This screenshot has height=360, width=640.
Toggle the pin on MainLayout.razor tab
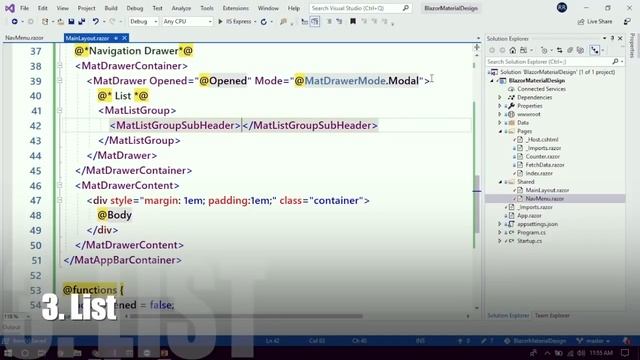pos(116,38)
